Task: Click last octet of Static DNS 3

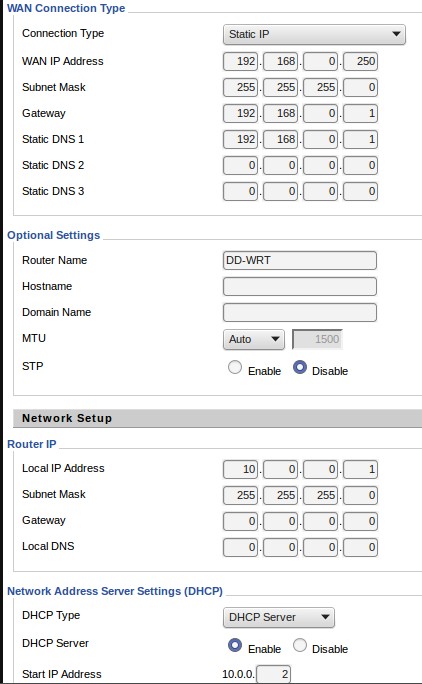Action: 360,191
